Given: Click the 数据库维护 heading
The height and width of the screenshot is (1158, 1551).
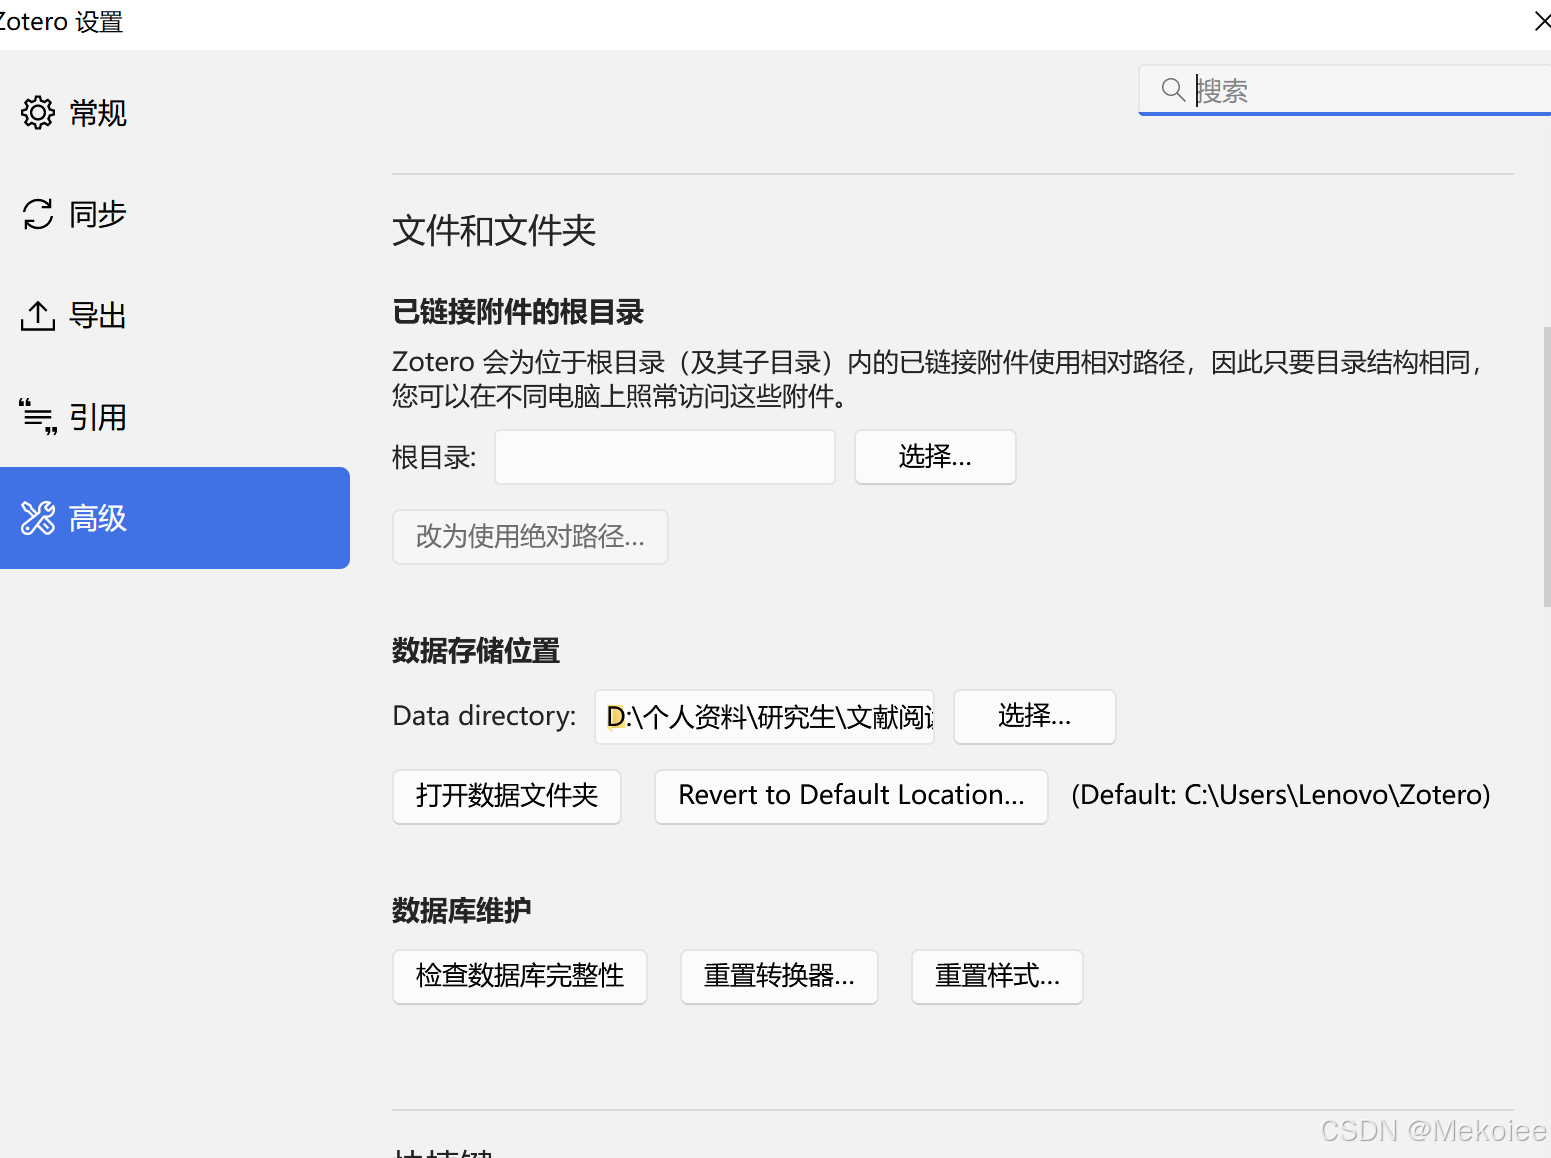Looking at the screenshot, I should (462, 911).
